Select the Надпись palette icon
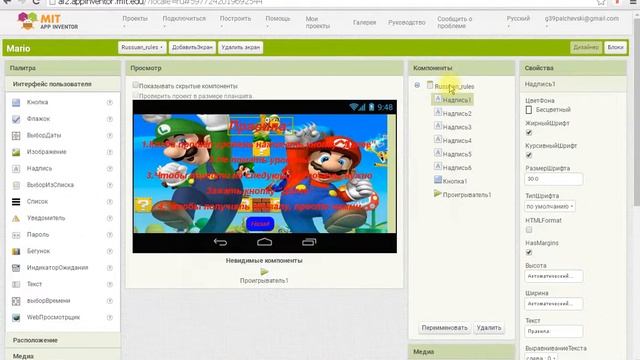 tap(16, 169)
